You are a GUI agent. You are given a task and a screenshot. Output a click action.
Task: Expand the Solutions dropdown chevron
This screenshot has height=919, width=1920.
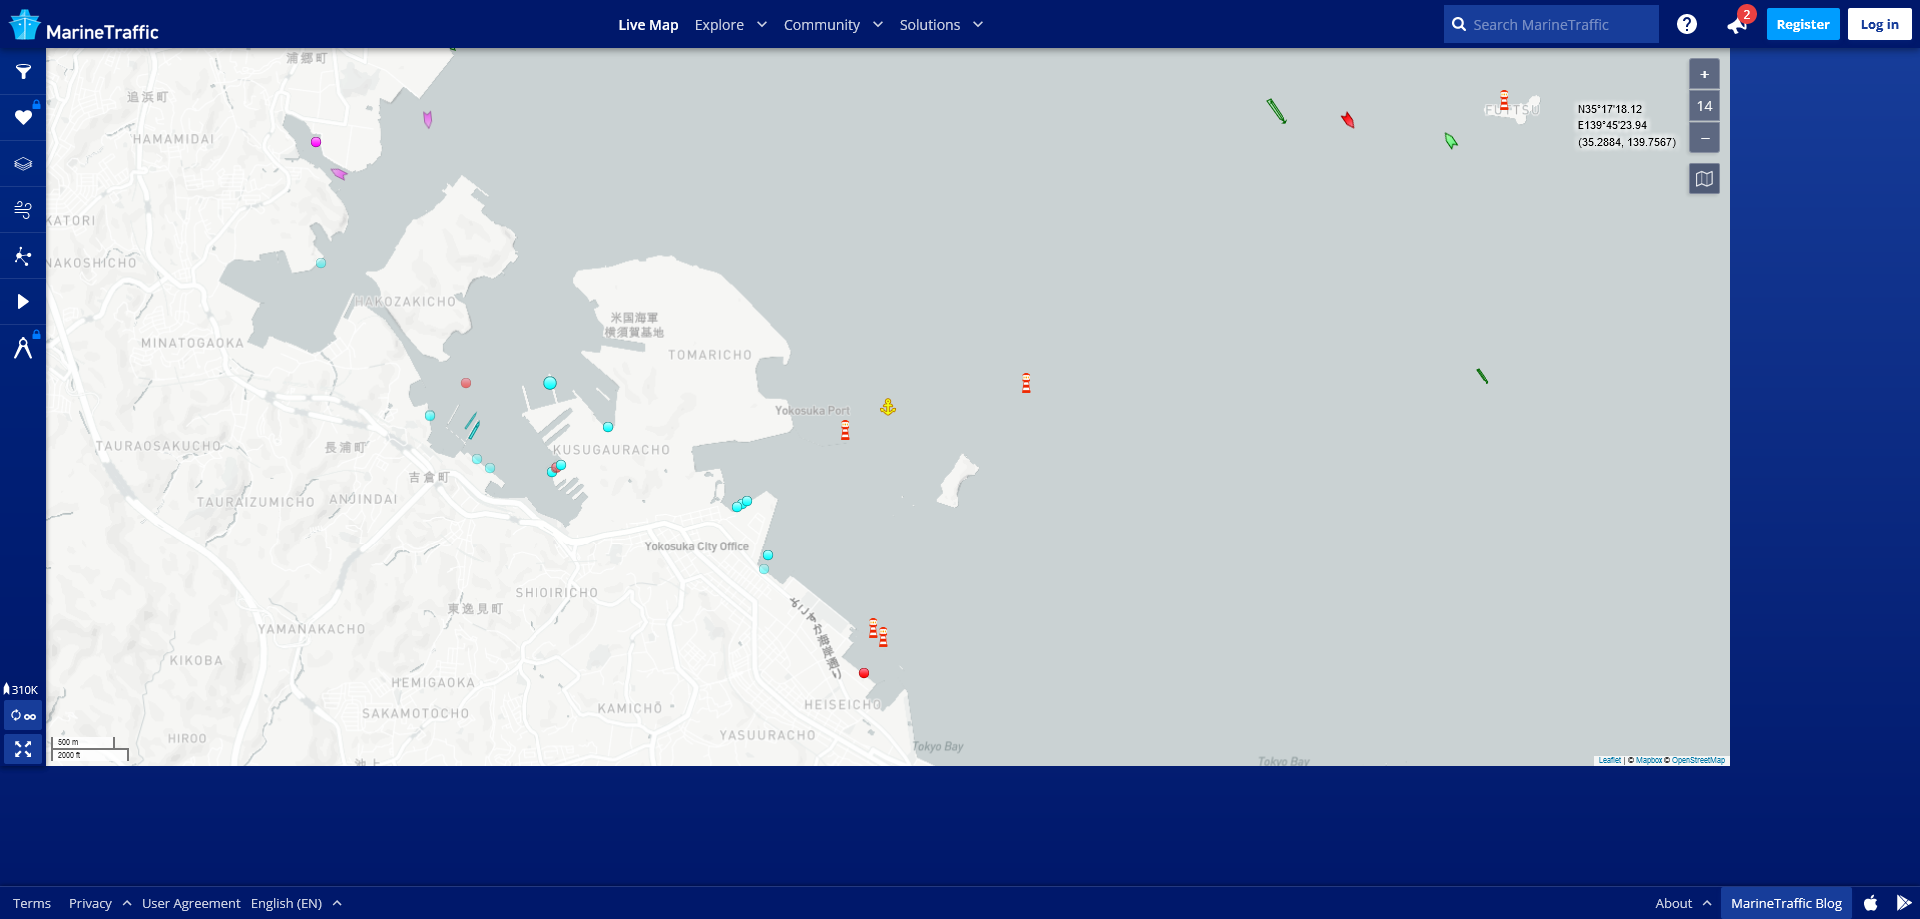pyautogui.click(x=978, y=24)
